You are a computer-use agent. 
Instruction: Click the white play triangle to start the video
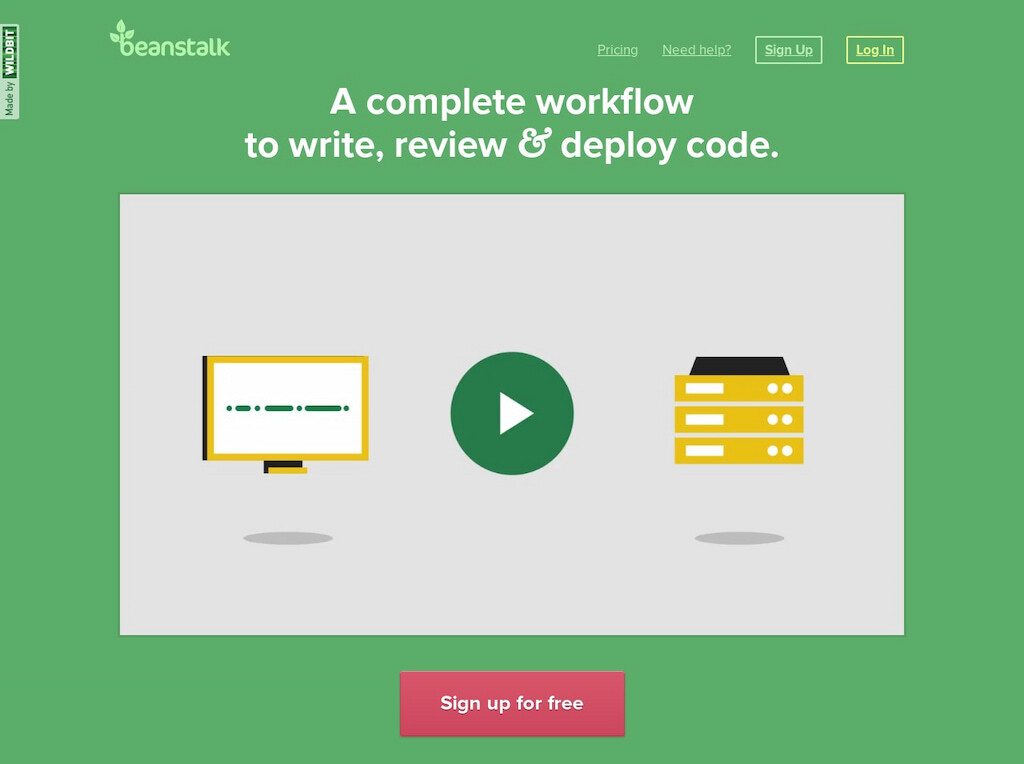(516, 412)
